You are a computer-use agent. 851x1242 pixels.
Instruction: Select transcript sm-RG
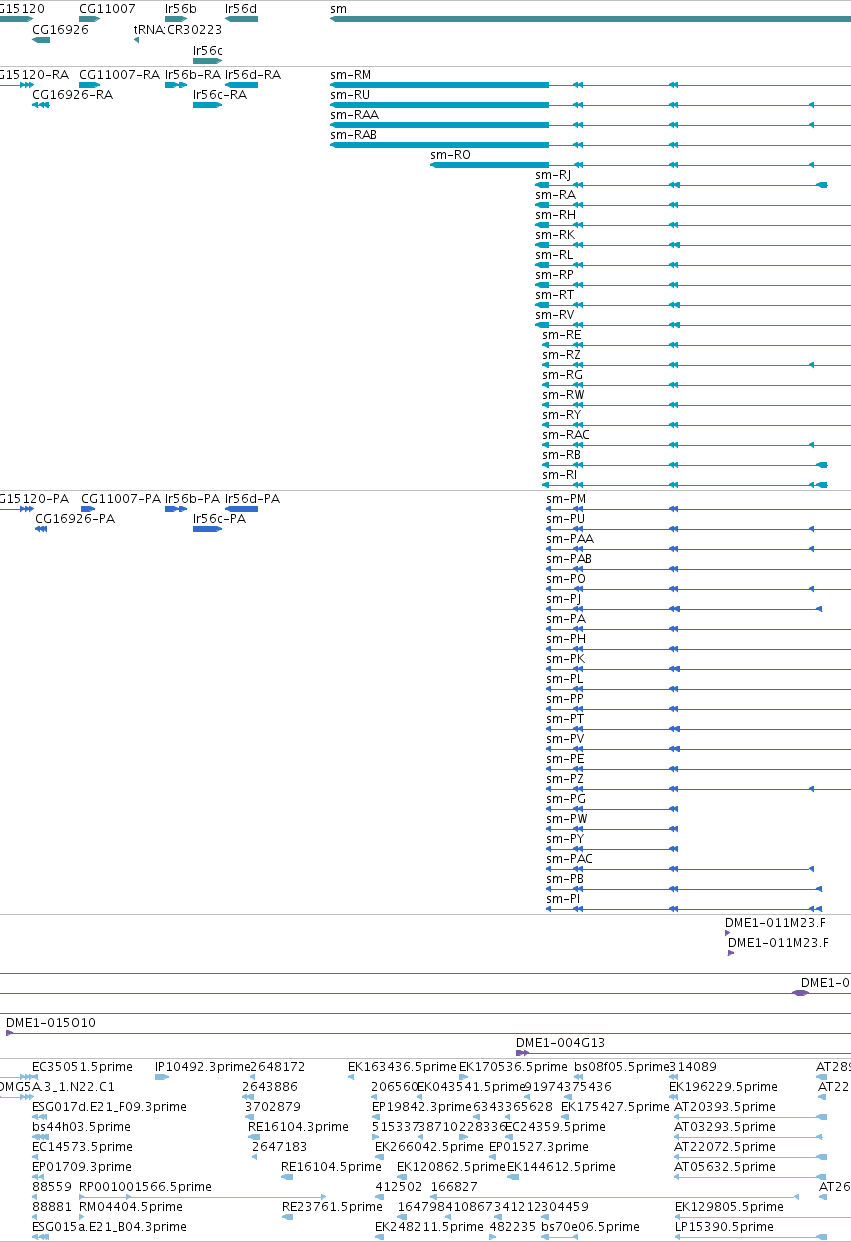pos(696,385)
